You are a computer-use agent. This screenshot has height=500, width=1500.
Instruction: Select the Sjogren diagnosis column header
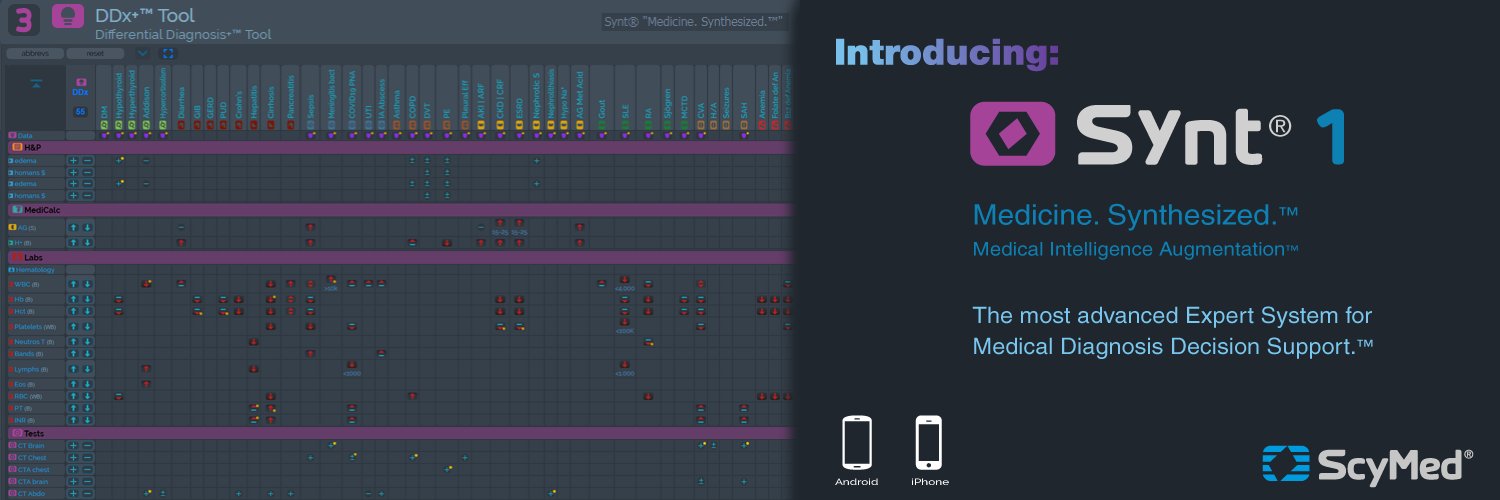(667, 98)
